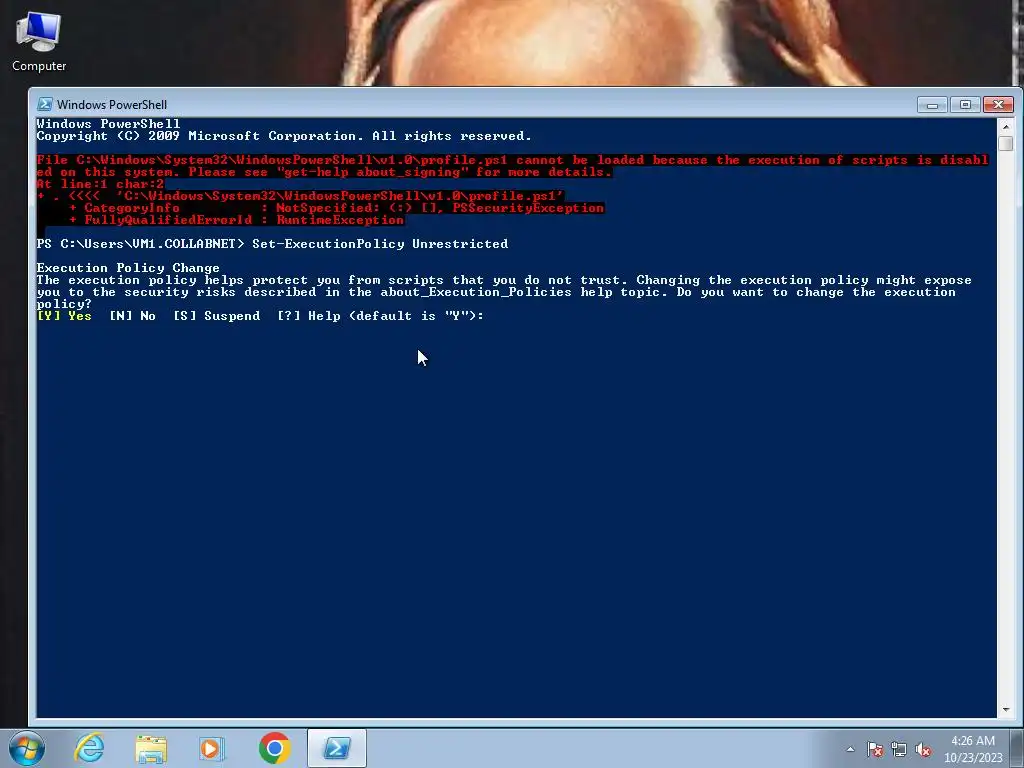
Task: Minimize the Windows PowerShell window
Action: [x=932, y=104]
